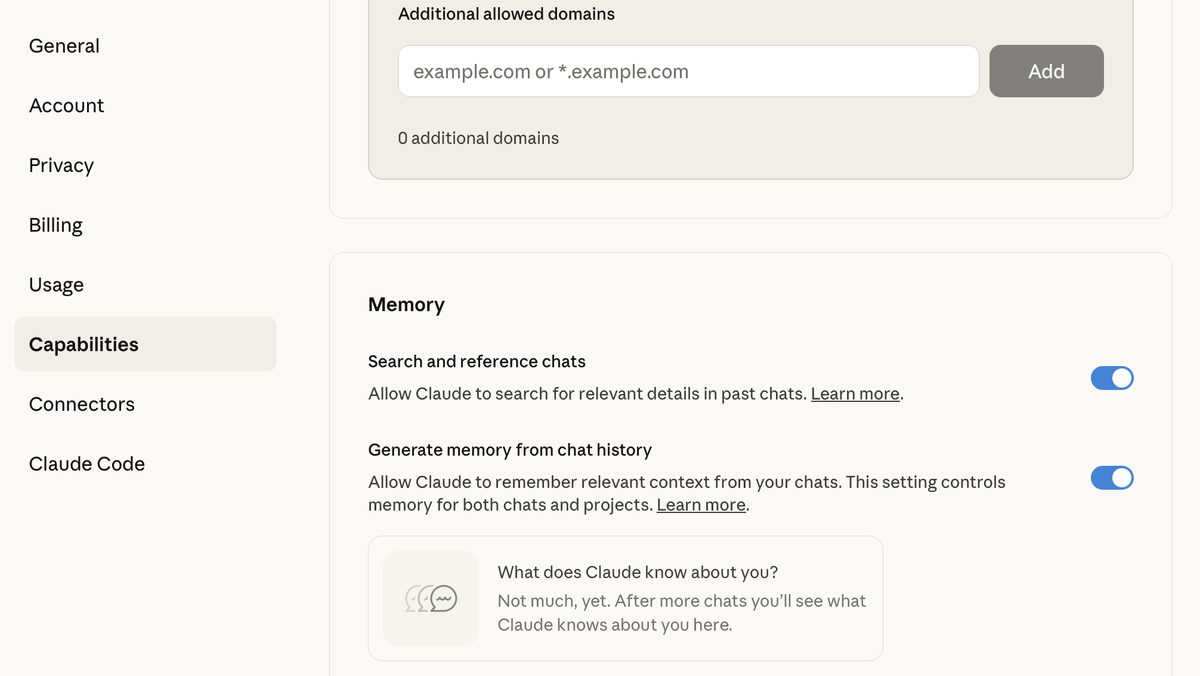Open Learn more about memory settings
This screenshot has height=676, width=1200.
pyautogui.click(x=700, y=504)
